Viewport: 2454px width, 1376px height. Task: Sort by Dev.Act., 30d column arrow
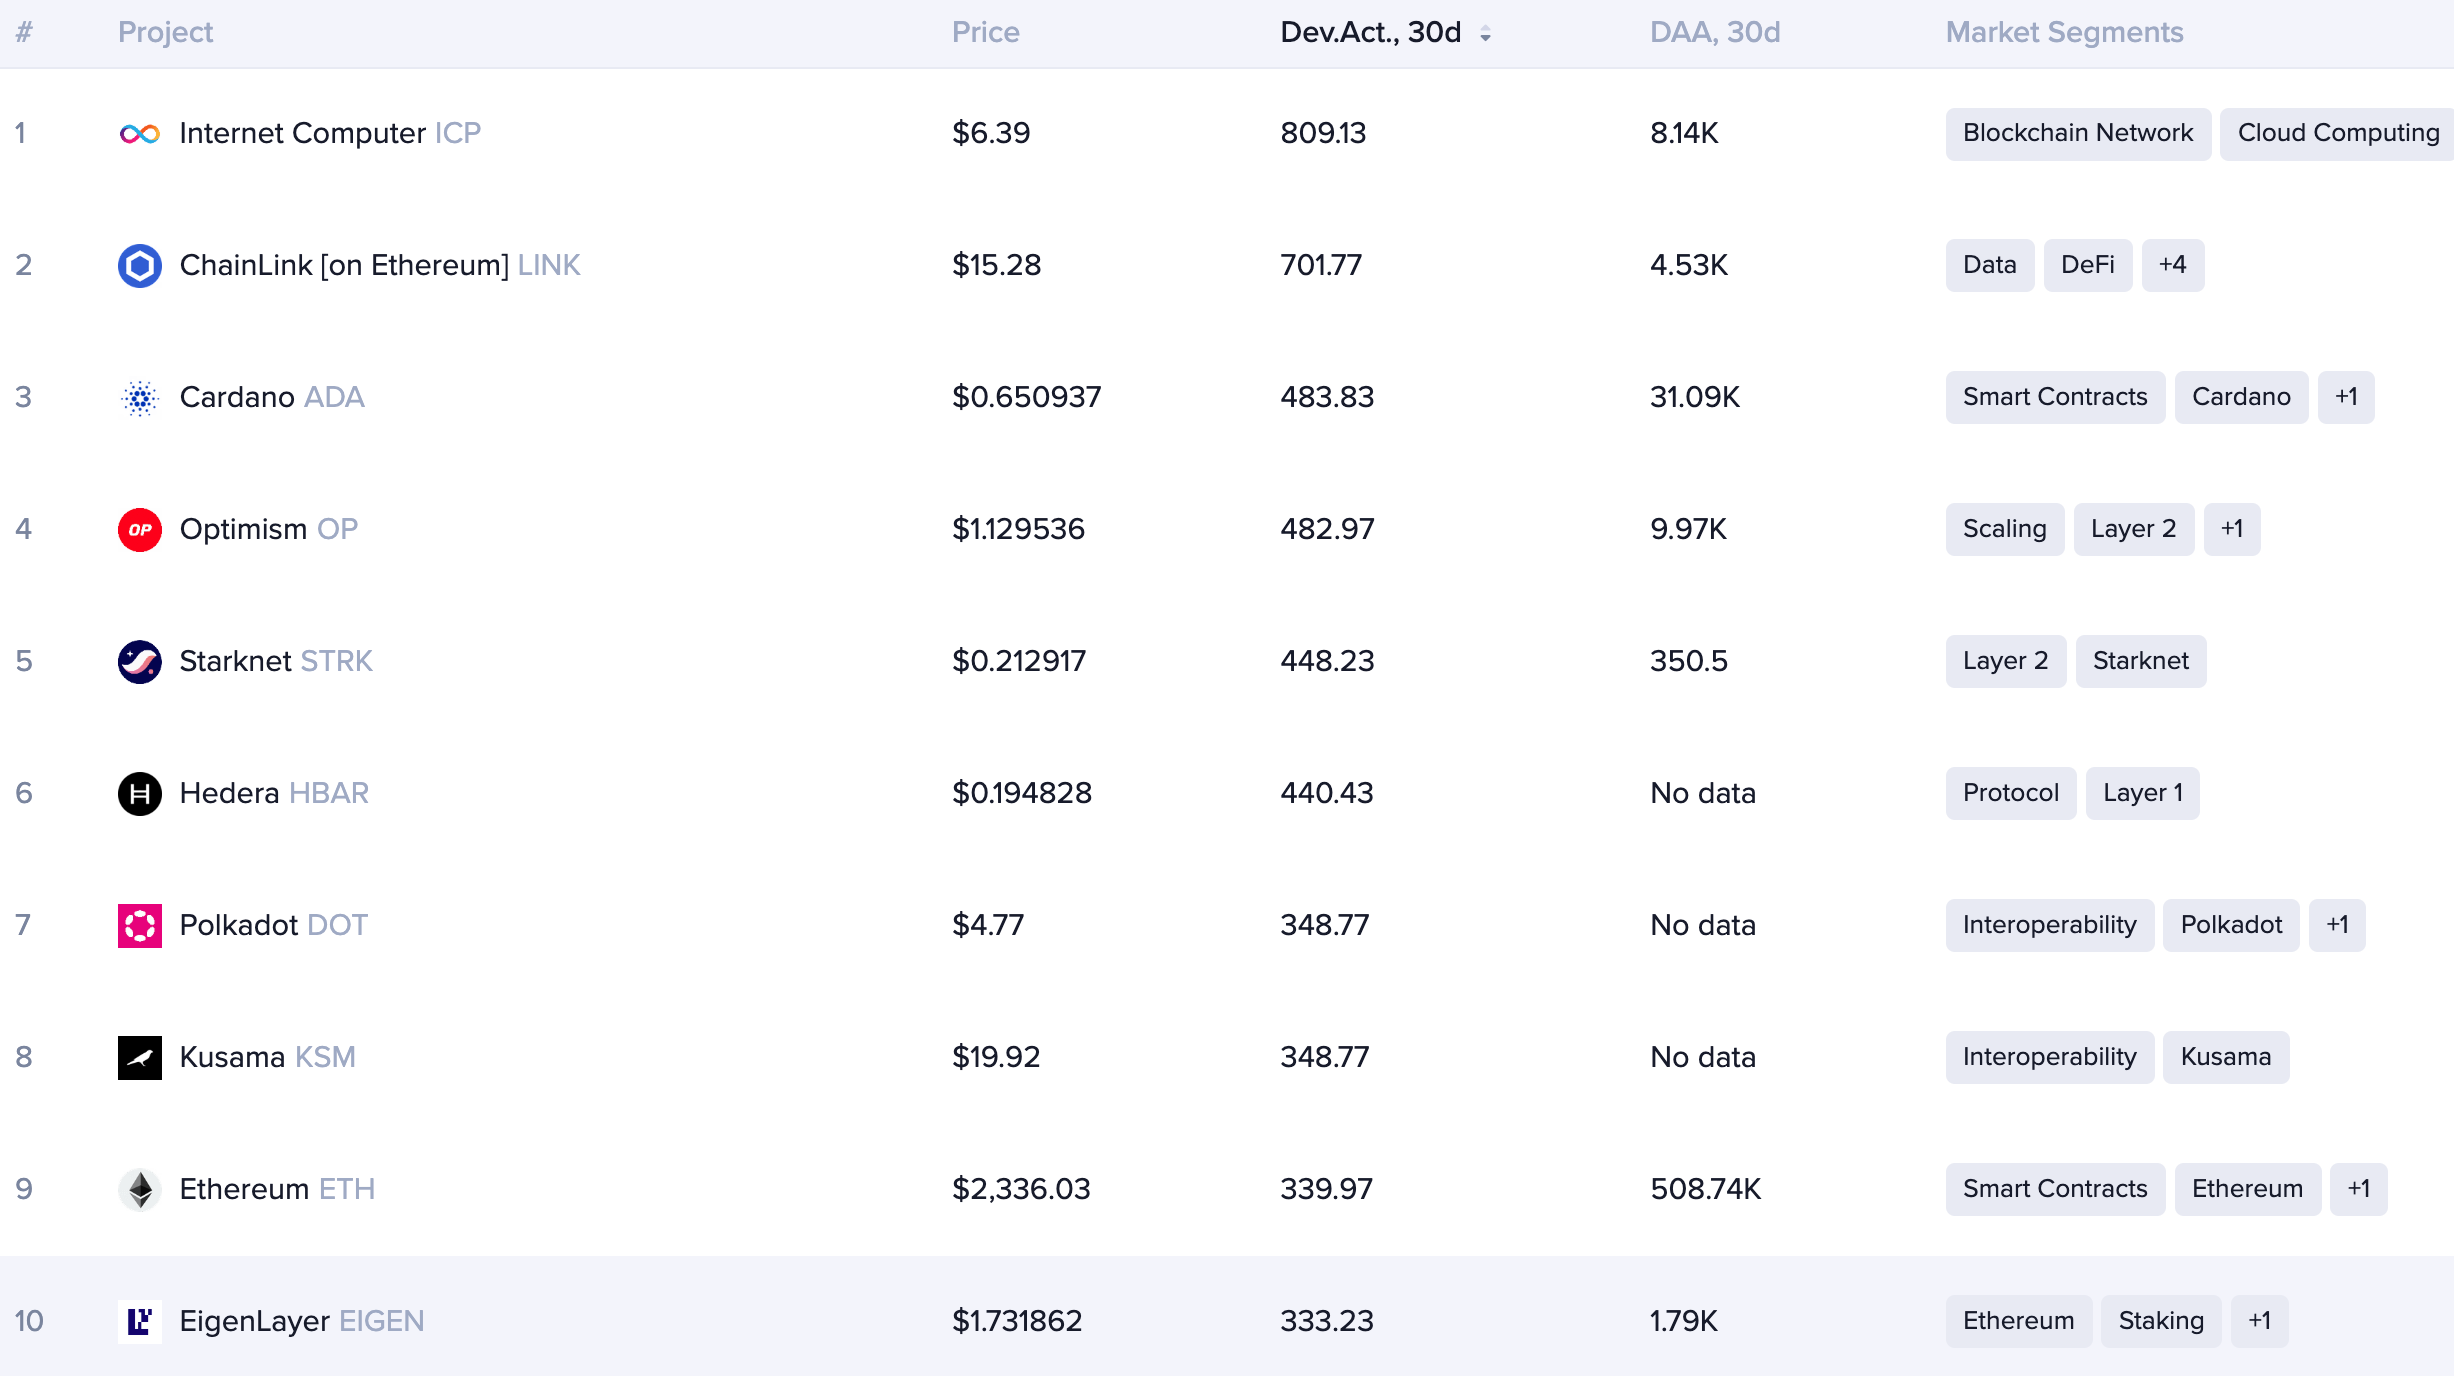pyautogui.click(x=1485, y=34)
